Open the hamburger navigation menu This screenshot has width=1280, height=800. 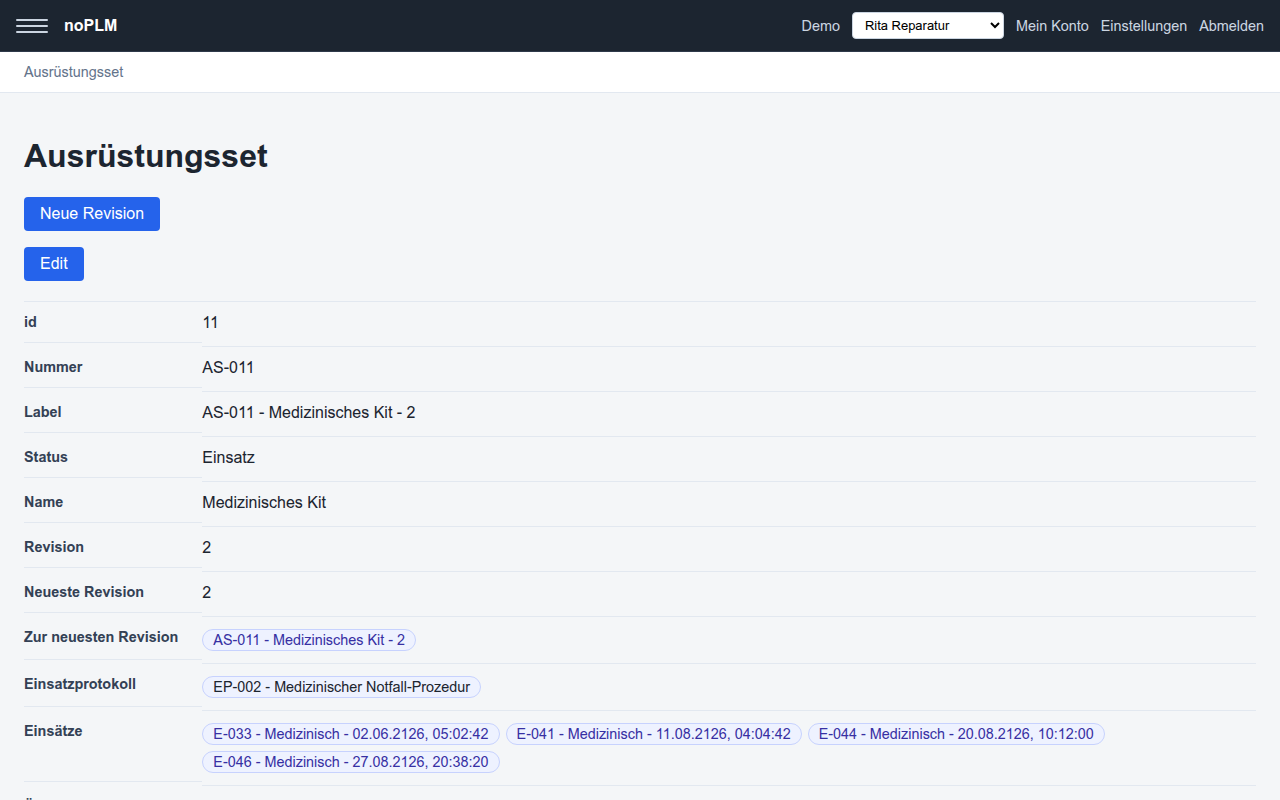32,26
